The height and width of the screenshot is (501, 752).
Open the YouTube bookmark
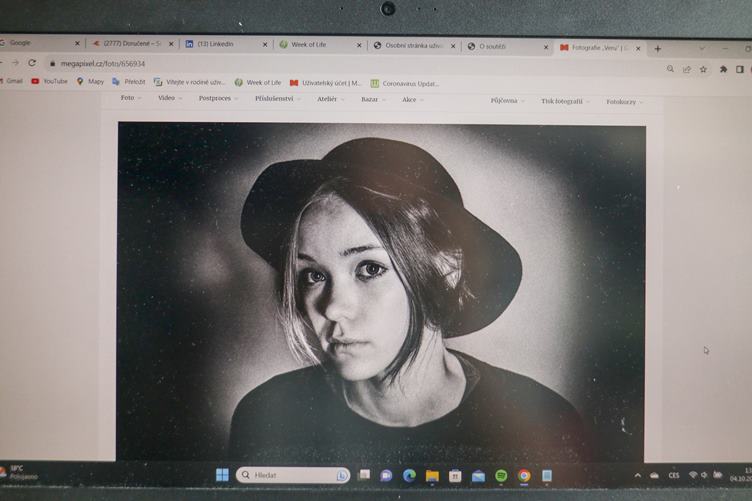49,81
